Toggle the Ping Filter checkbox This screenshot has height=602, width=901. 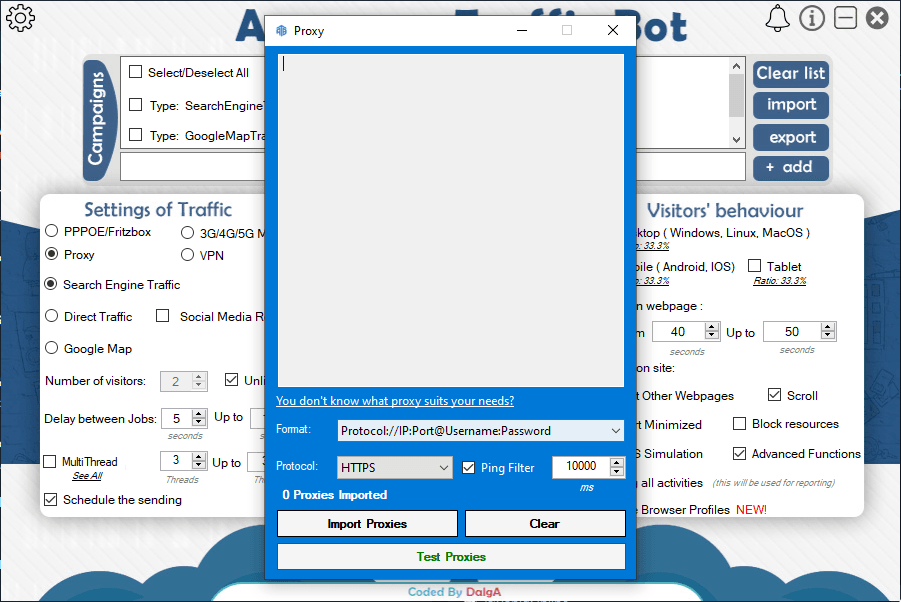pos(469,468)
